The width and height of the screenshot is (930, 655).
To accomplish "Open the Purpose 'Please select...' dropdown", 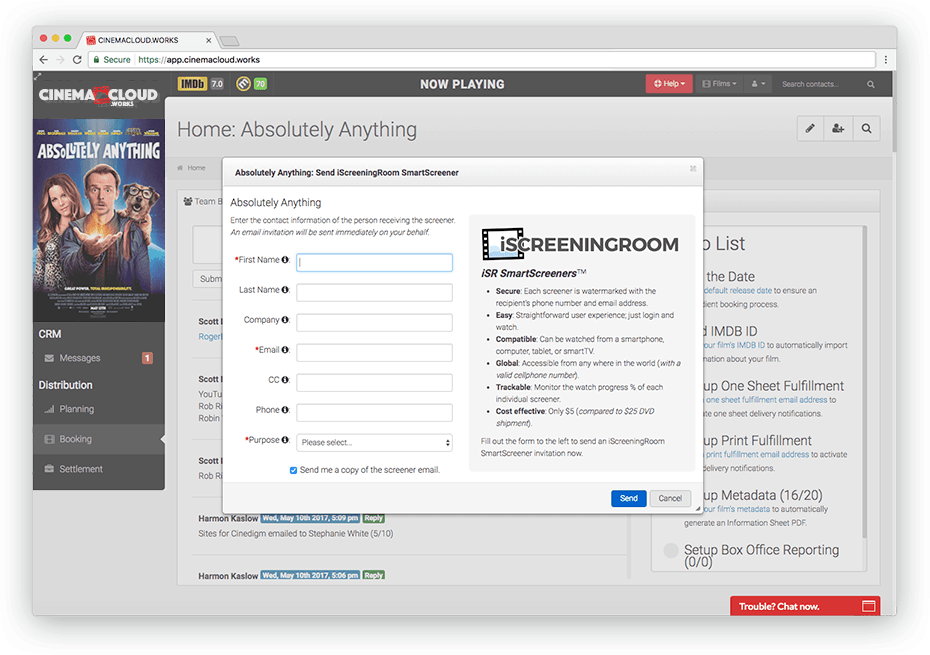I will 374,441.
